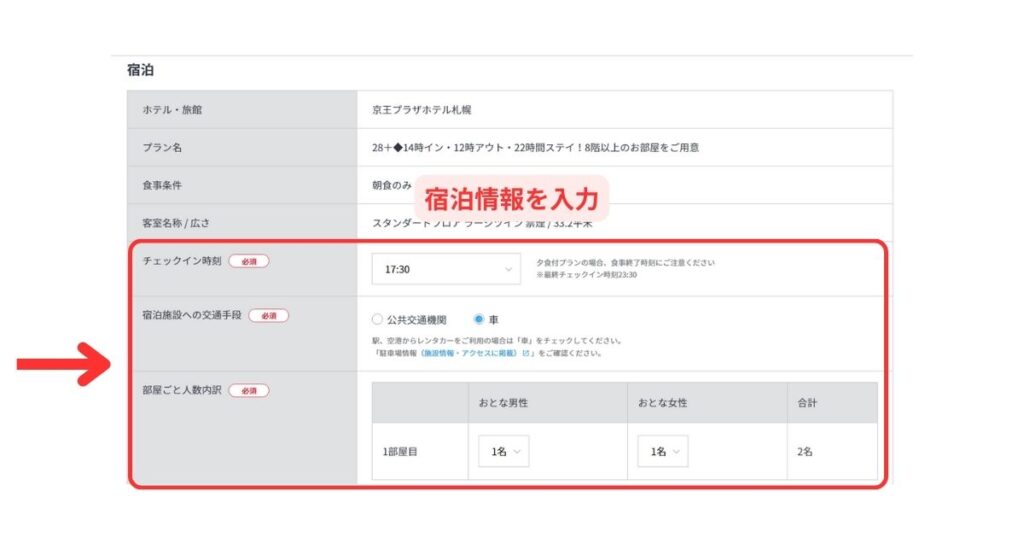
Task: Click the 必須 badge next to 宿泊施設への交通手段
Action: [269, 315]
